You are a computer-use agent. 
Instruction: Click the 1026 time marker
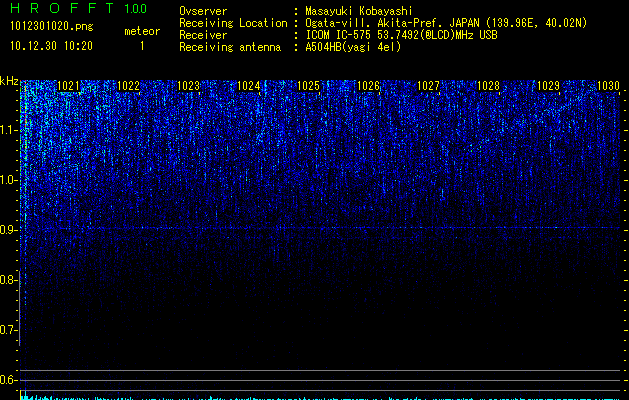(368, 86)
